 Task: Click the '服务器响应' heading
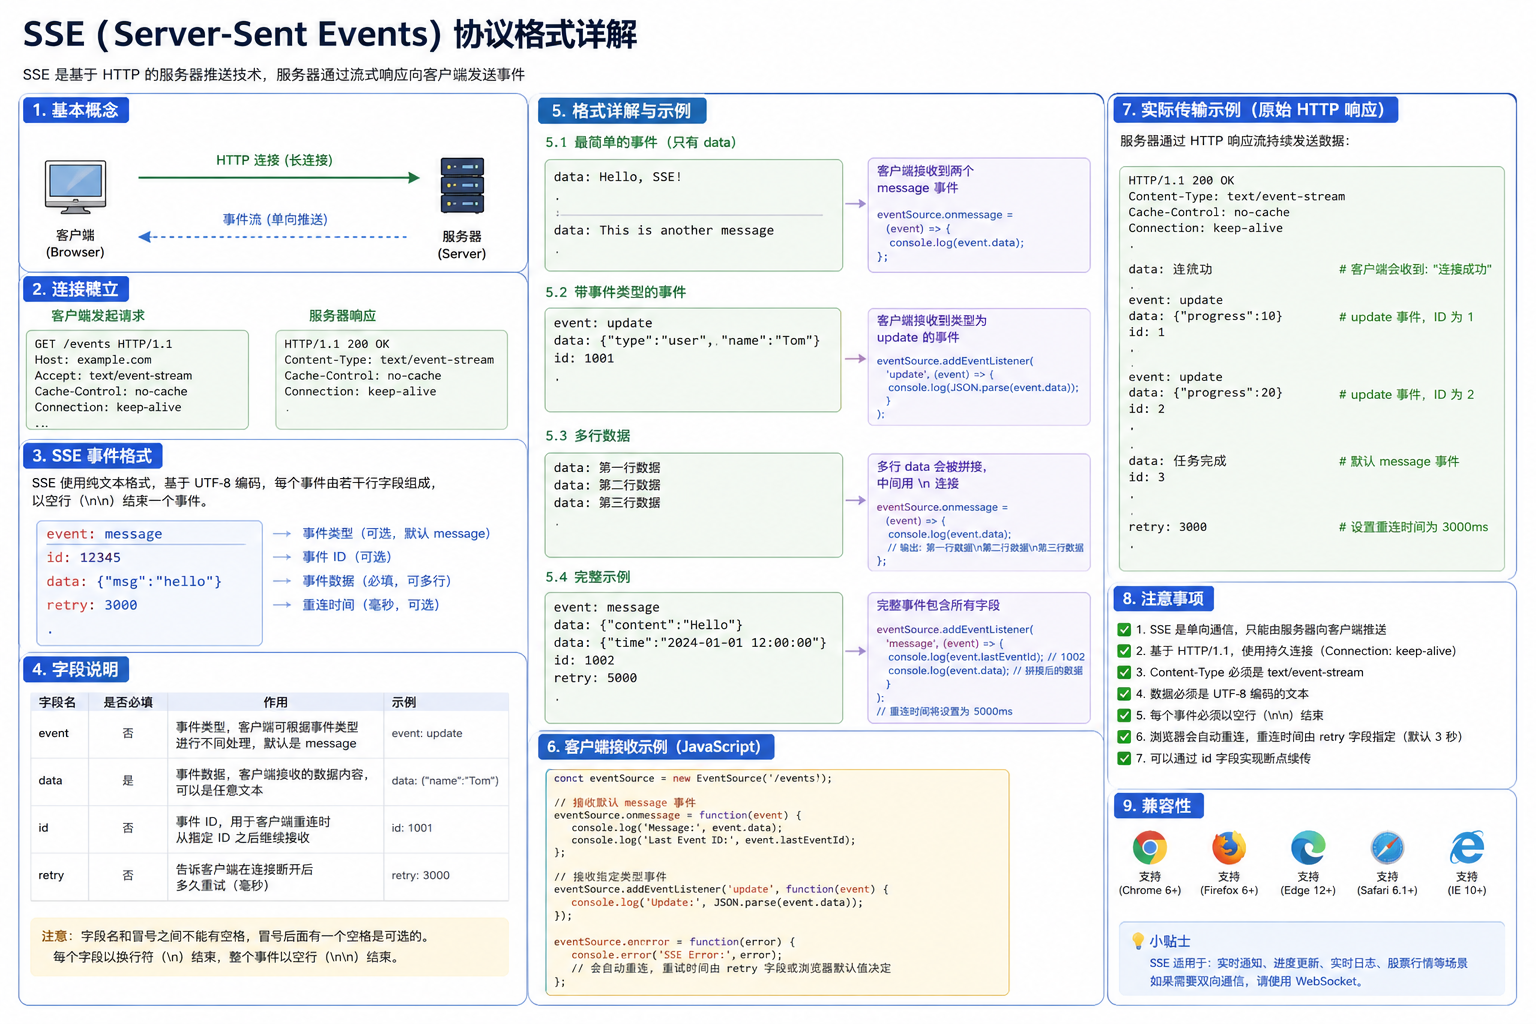342,316
